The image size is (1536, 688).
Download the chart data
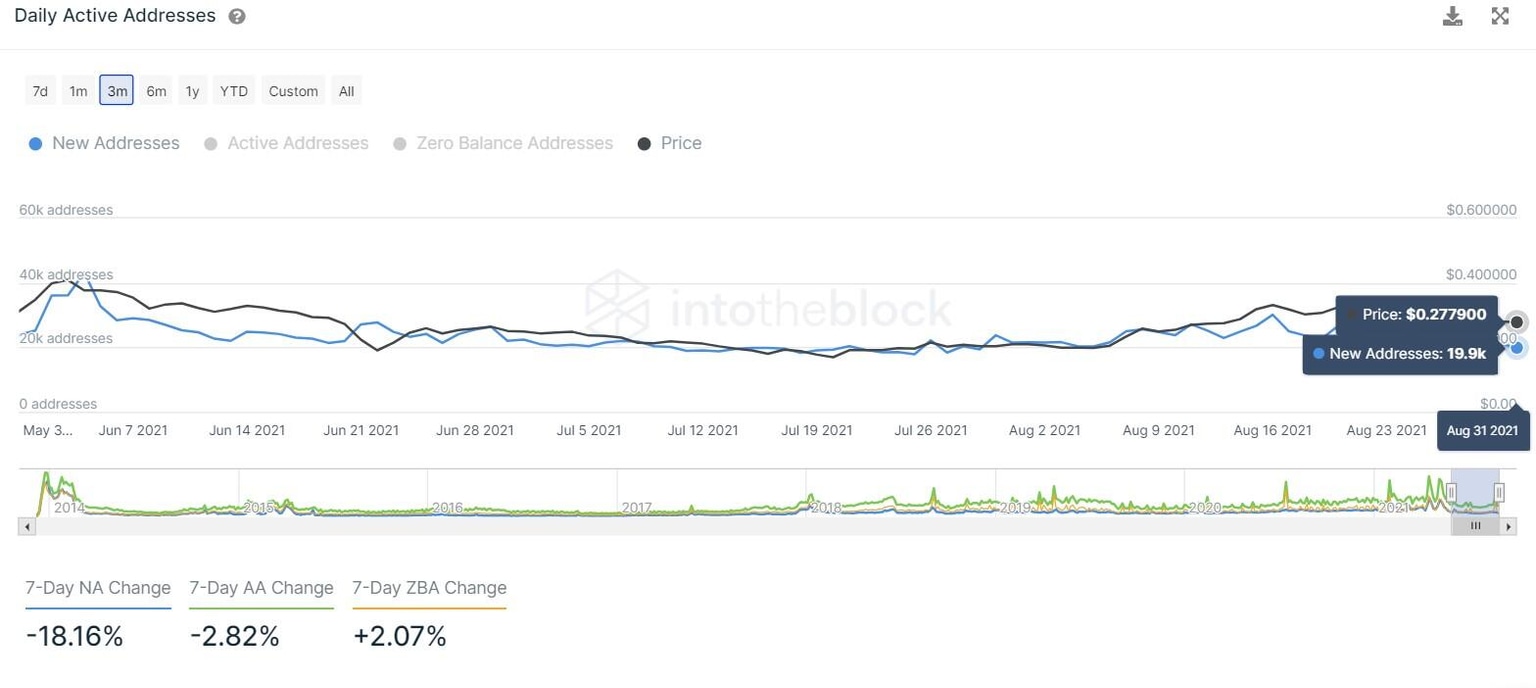(1452, 16)
